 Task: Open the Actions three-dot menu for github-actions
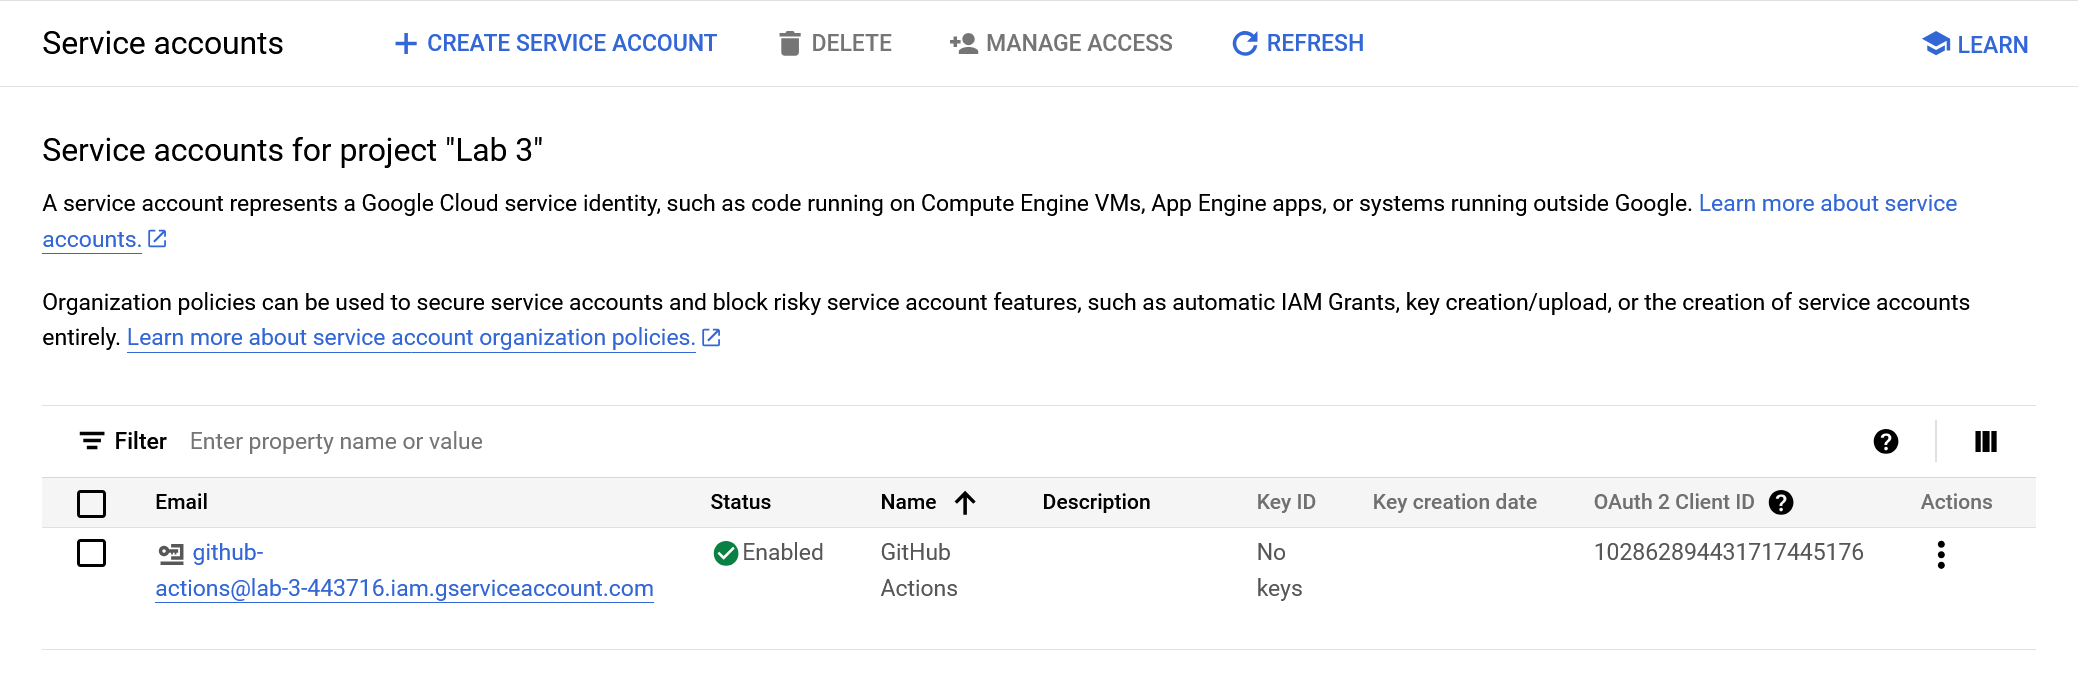pos(1940,555)
